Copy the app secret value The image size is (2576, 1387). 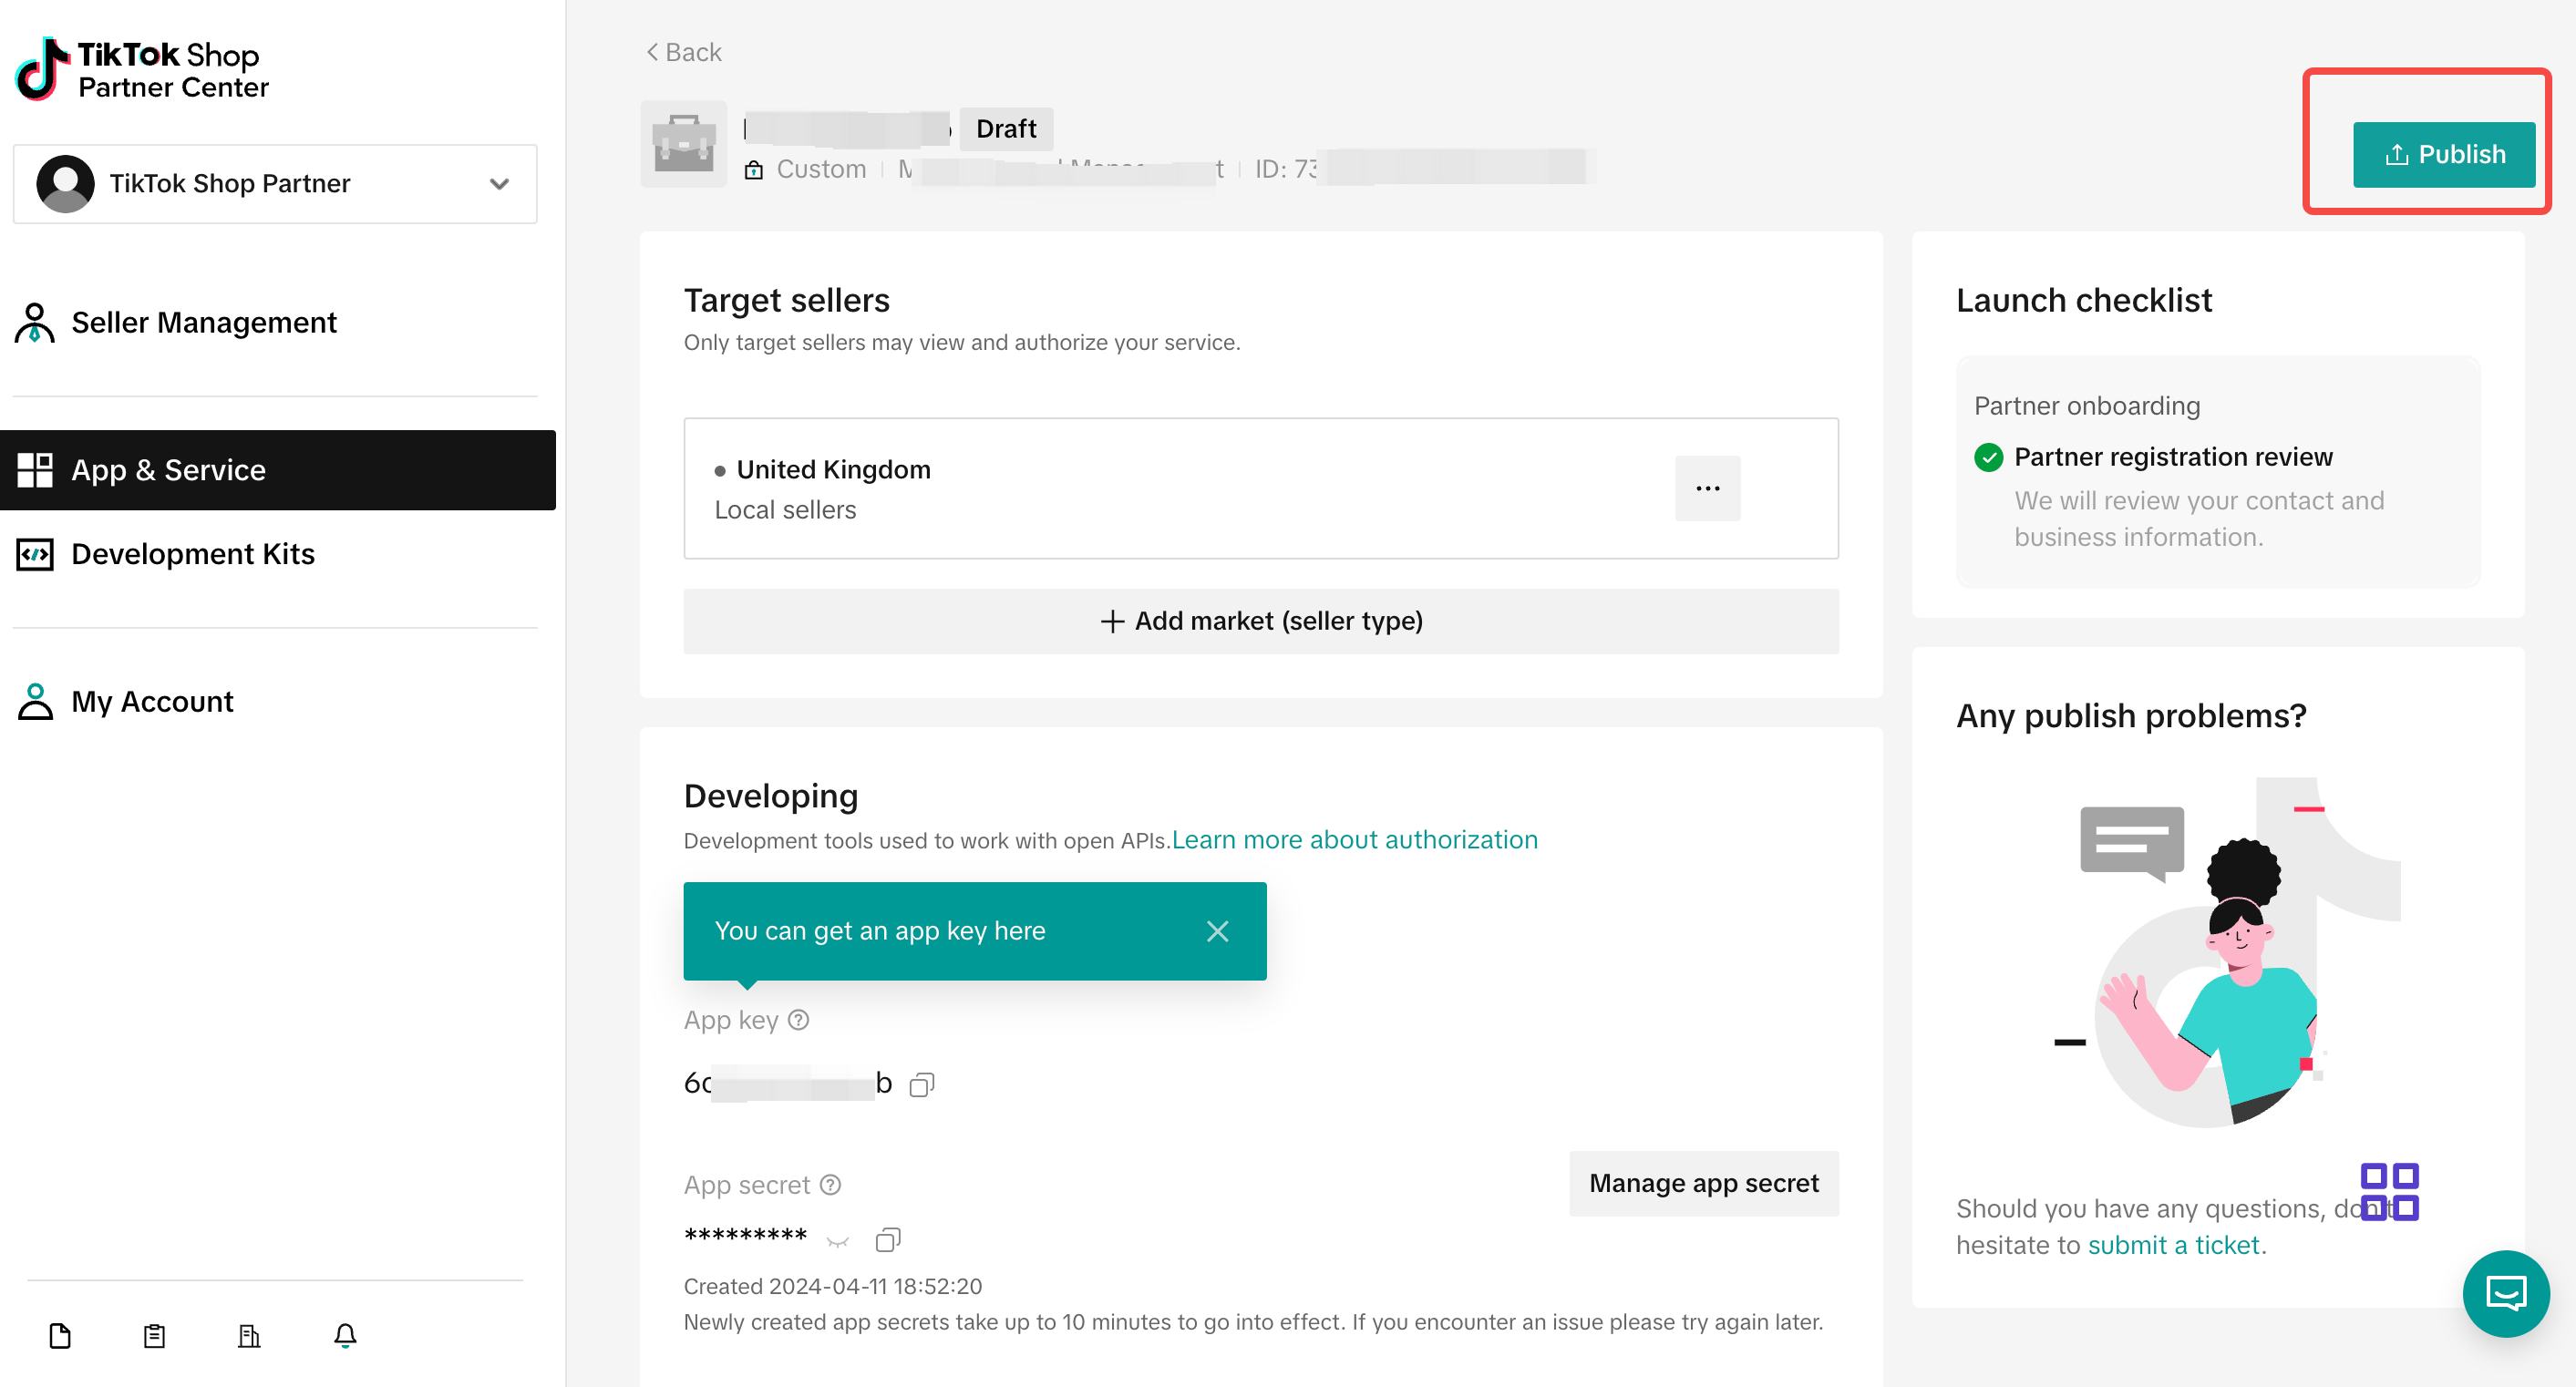(x=887, y=1240)
